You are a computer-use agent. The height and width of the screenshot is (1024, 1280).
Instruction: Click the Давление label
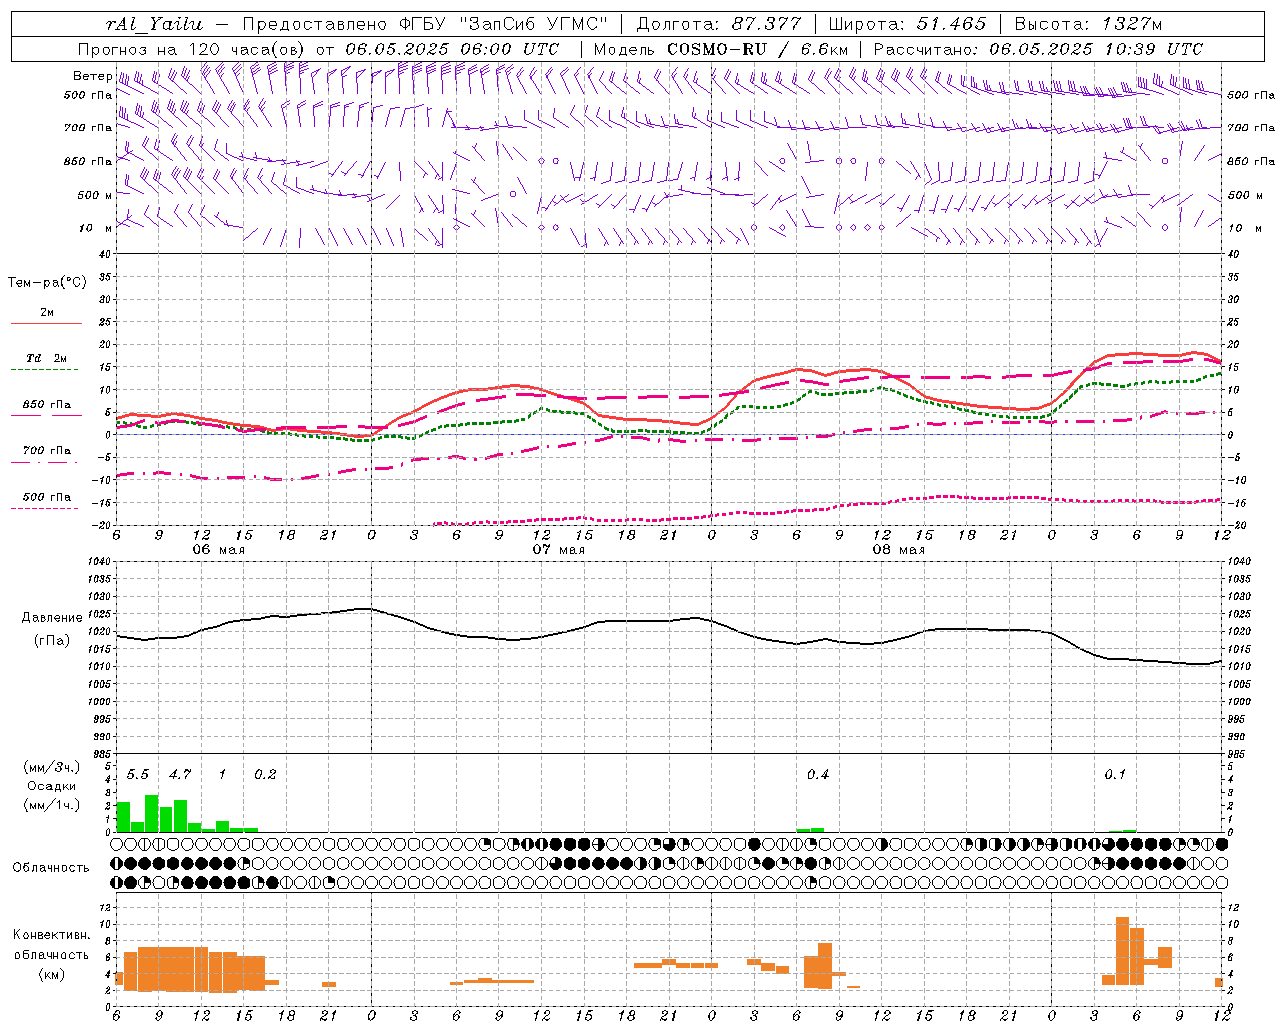tap(52, 618)
